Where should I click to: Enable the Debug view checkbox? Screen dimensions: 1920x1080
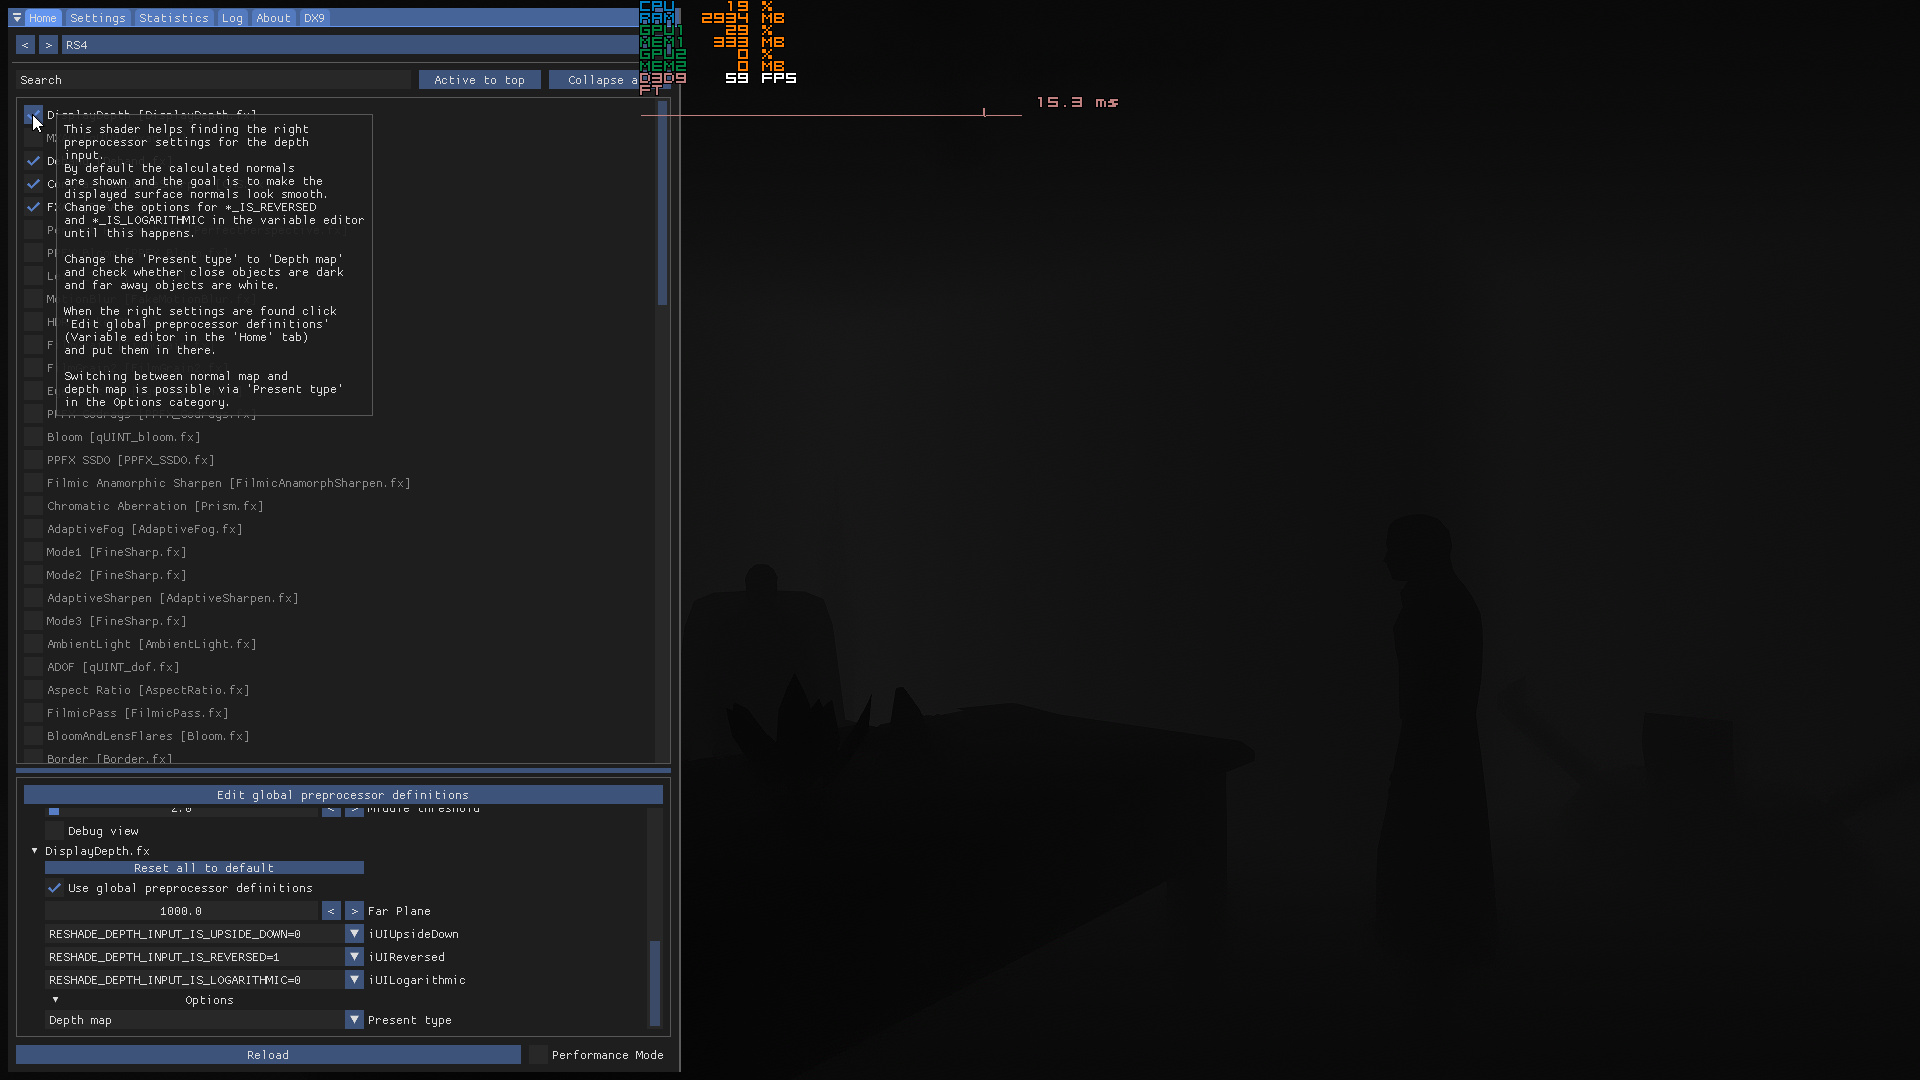click(55, 831)
